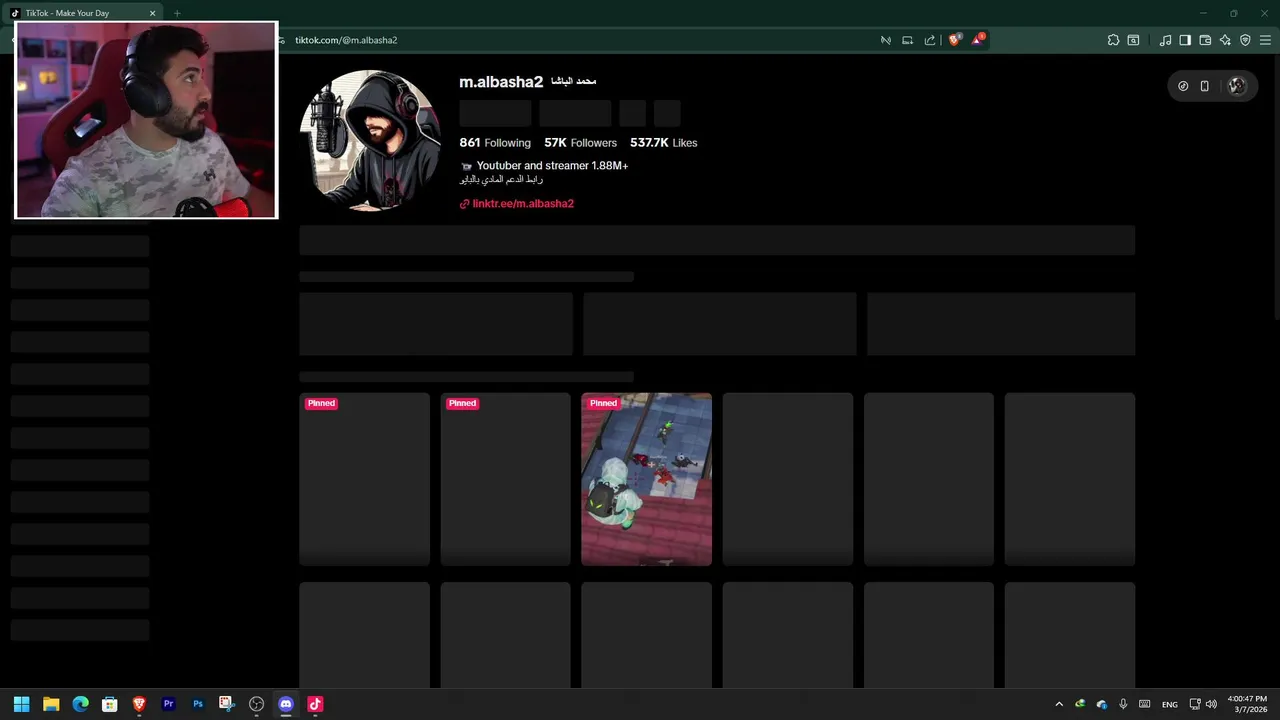Open the Brave Shields lion icon
This screenshot has width=1280, height=720.
coord(954,40)
